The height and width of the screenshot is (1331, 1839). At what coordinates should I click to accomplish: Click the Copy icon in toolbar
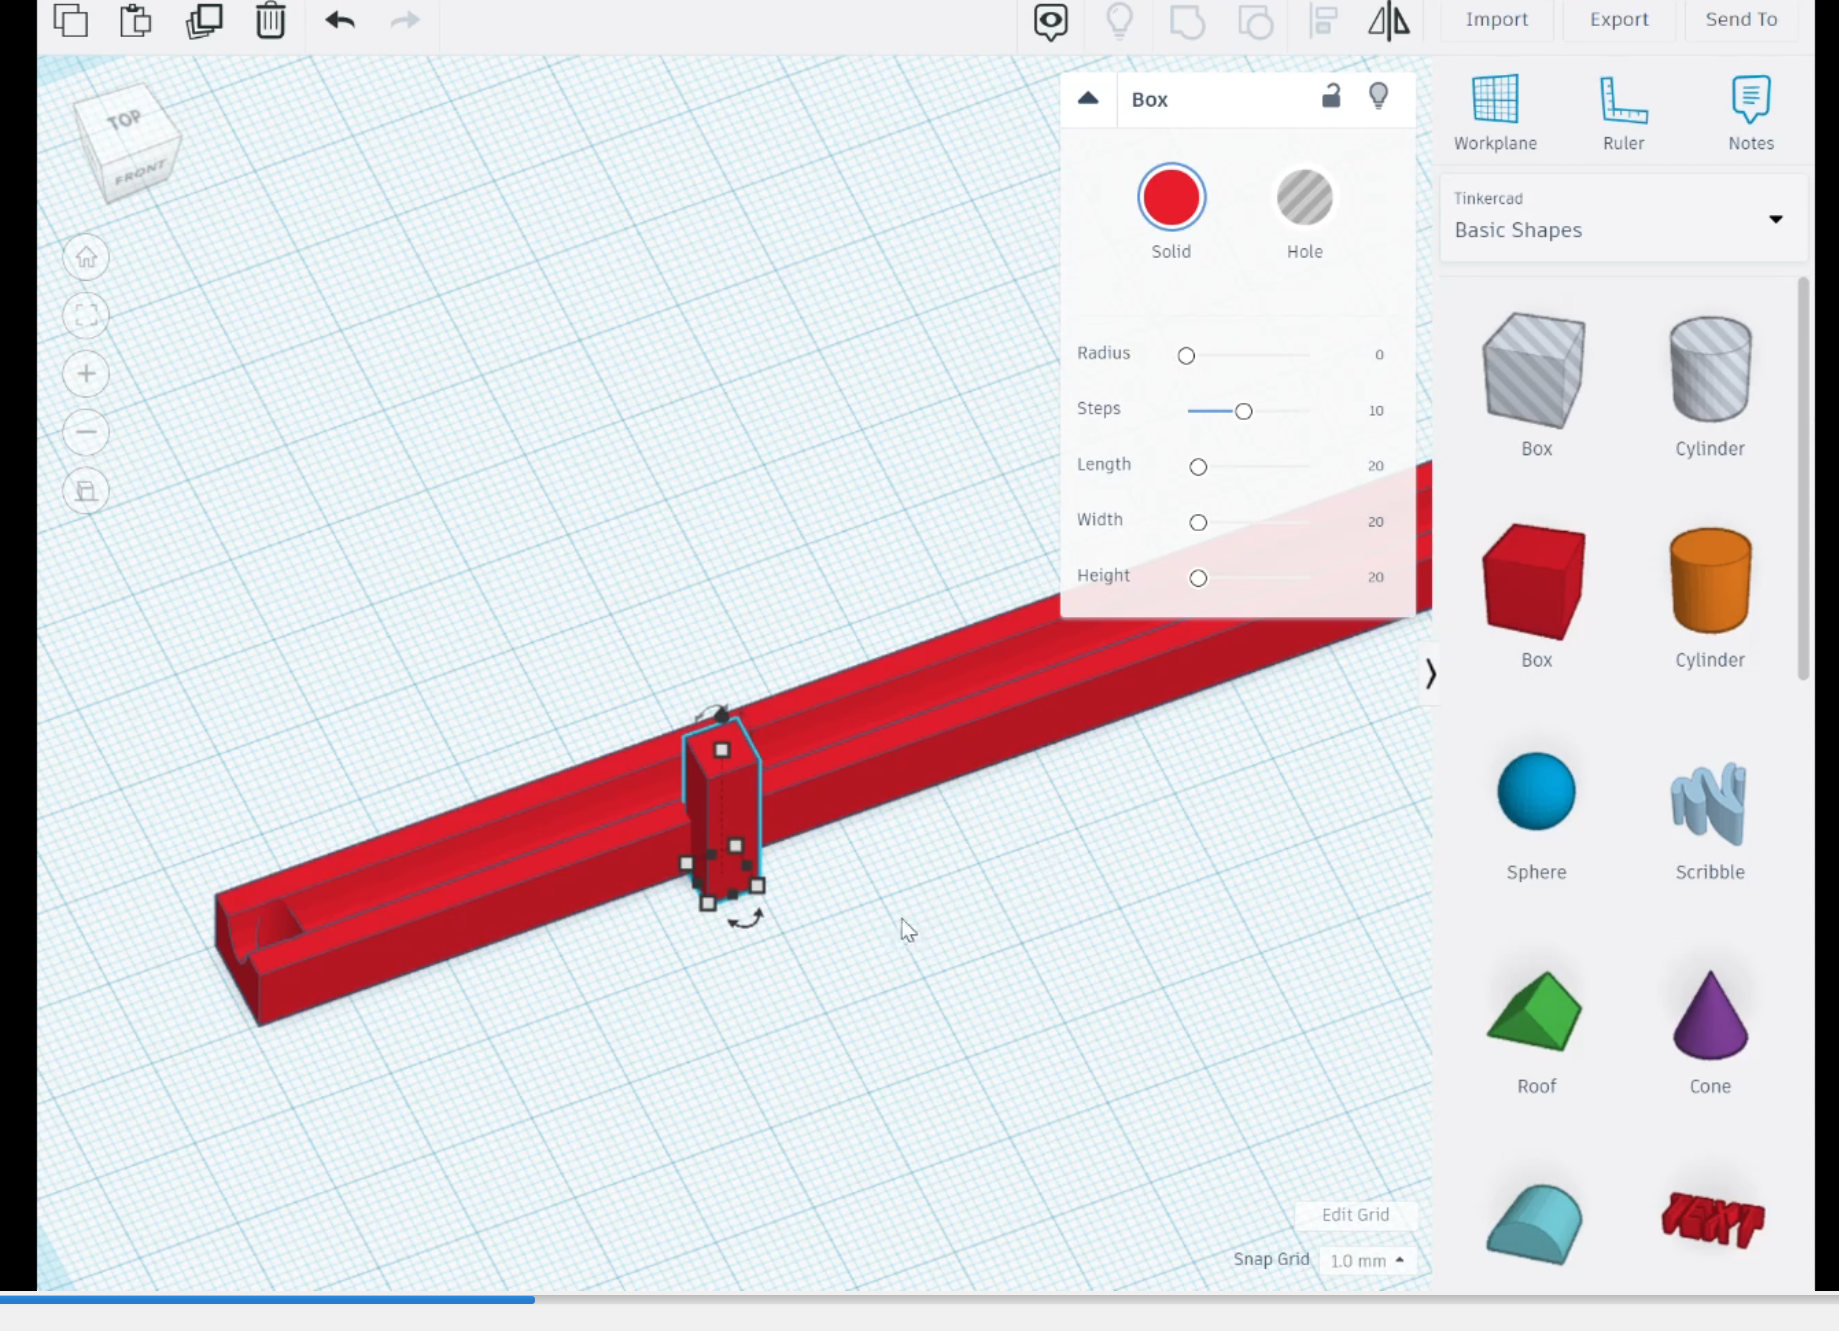click(71, 20)
